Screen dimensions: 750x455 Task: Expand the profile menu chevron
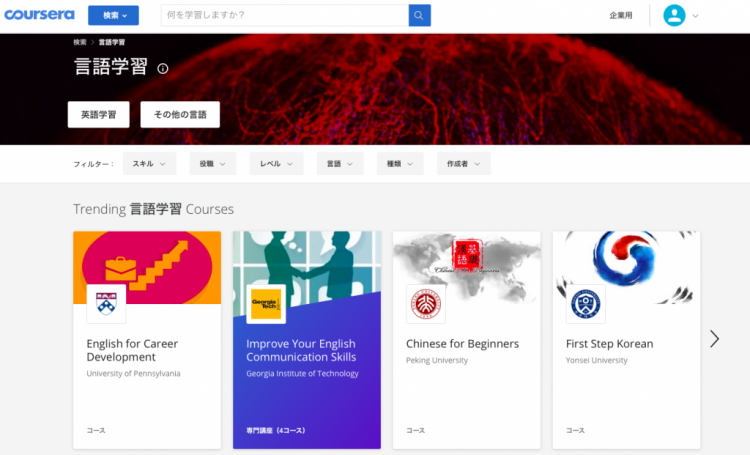(695, 16)
